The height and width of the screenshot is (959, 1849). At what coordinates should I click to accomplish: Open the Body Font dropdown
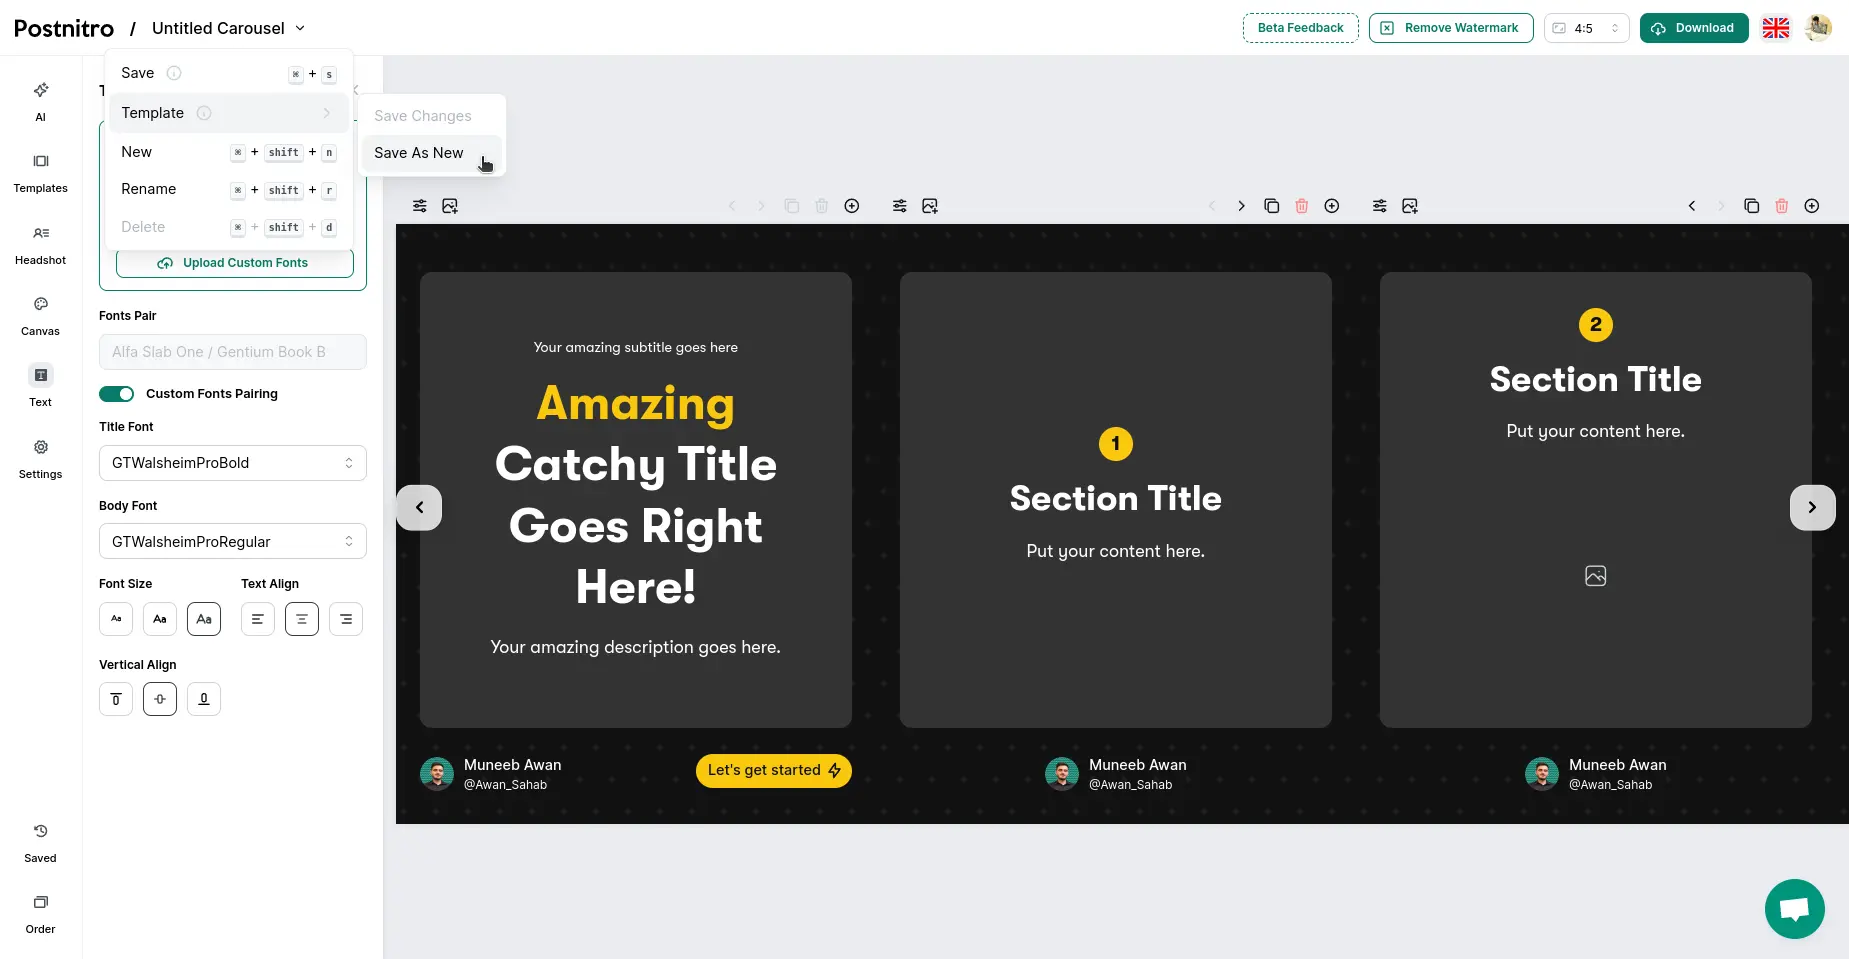click(x=232, y=541)
